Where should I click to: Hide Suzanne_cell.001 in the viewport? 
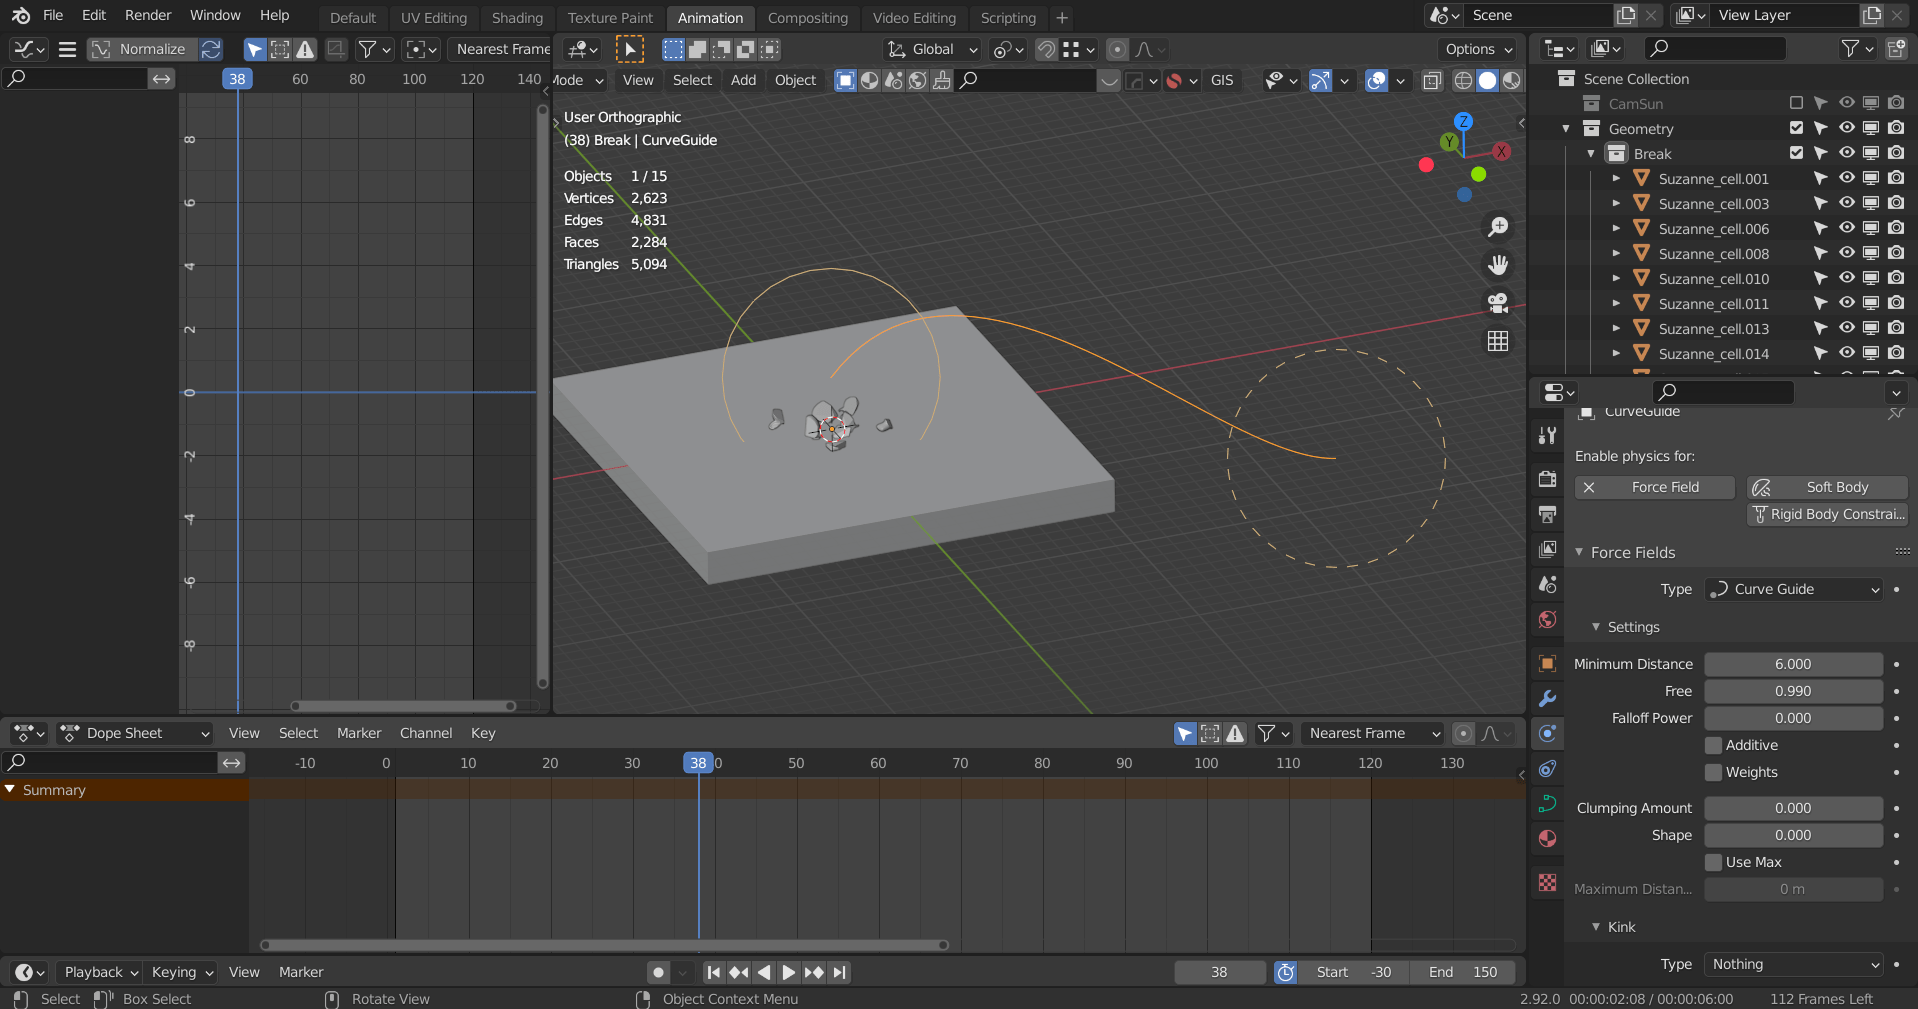pos(1845,178)
